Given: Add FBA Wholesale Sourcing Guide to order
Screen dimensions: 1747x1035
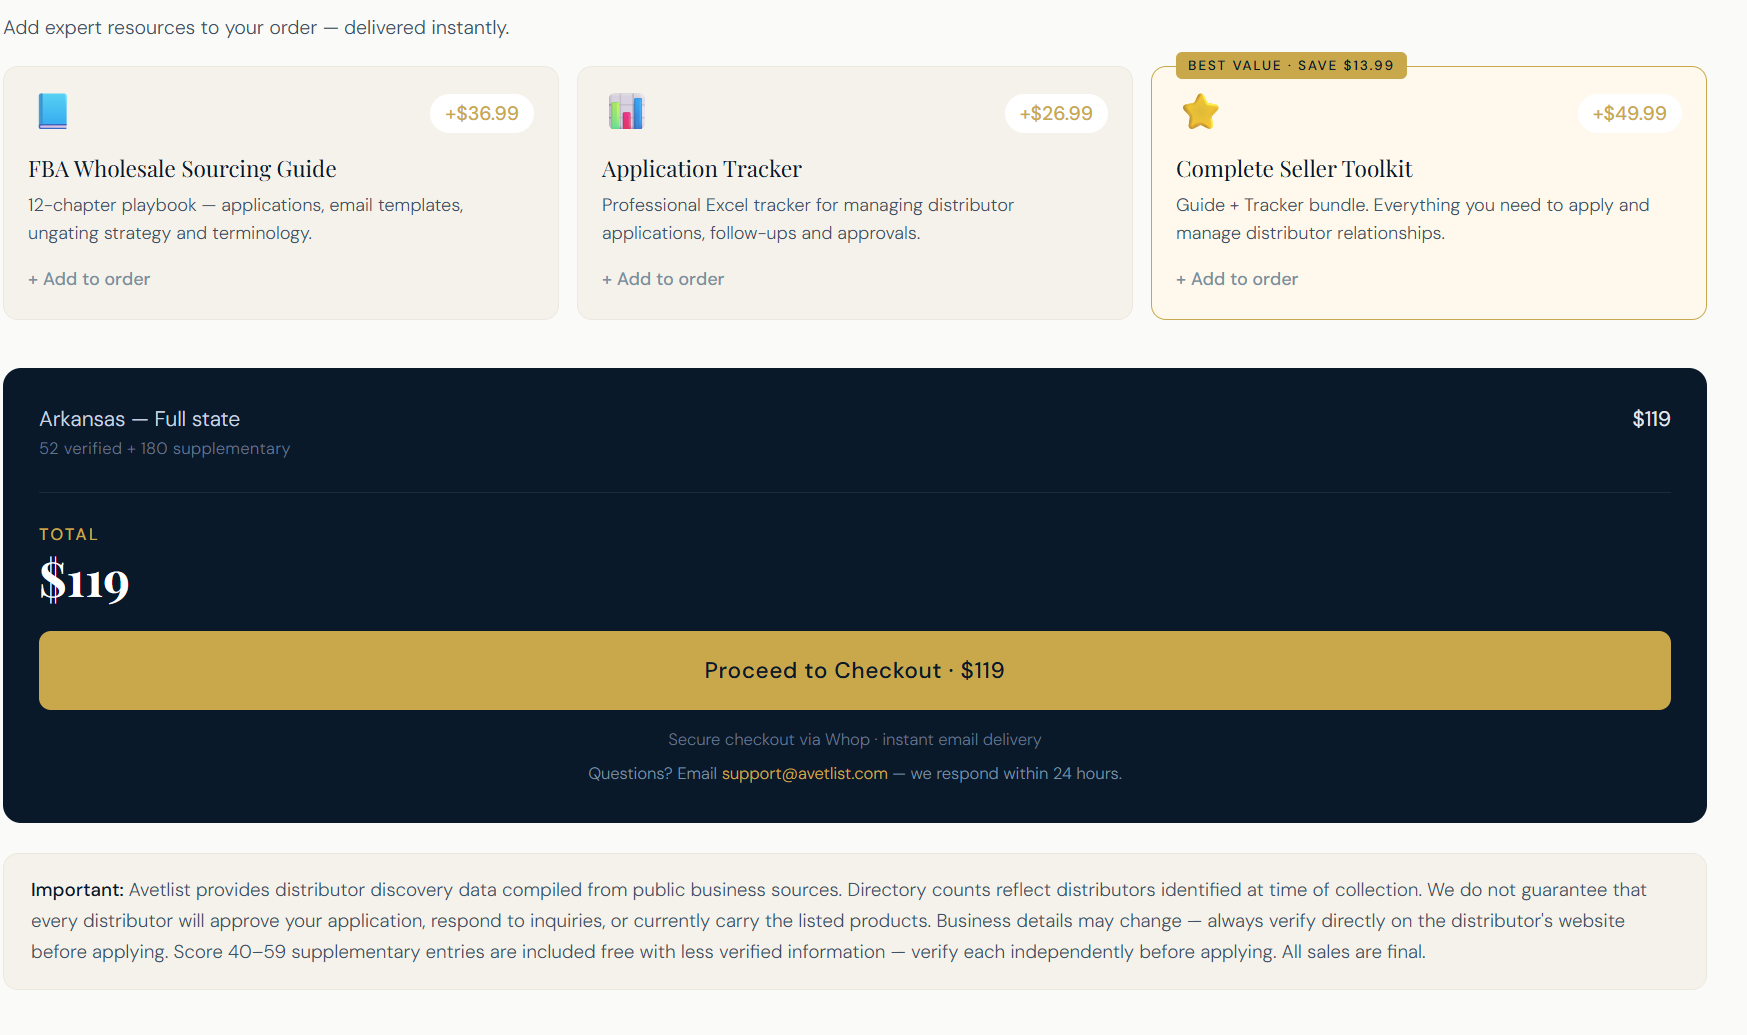Looking at the screenshot, I should (89, 279).
